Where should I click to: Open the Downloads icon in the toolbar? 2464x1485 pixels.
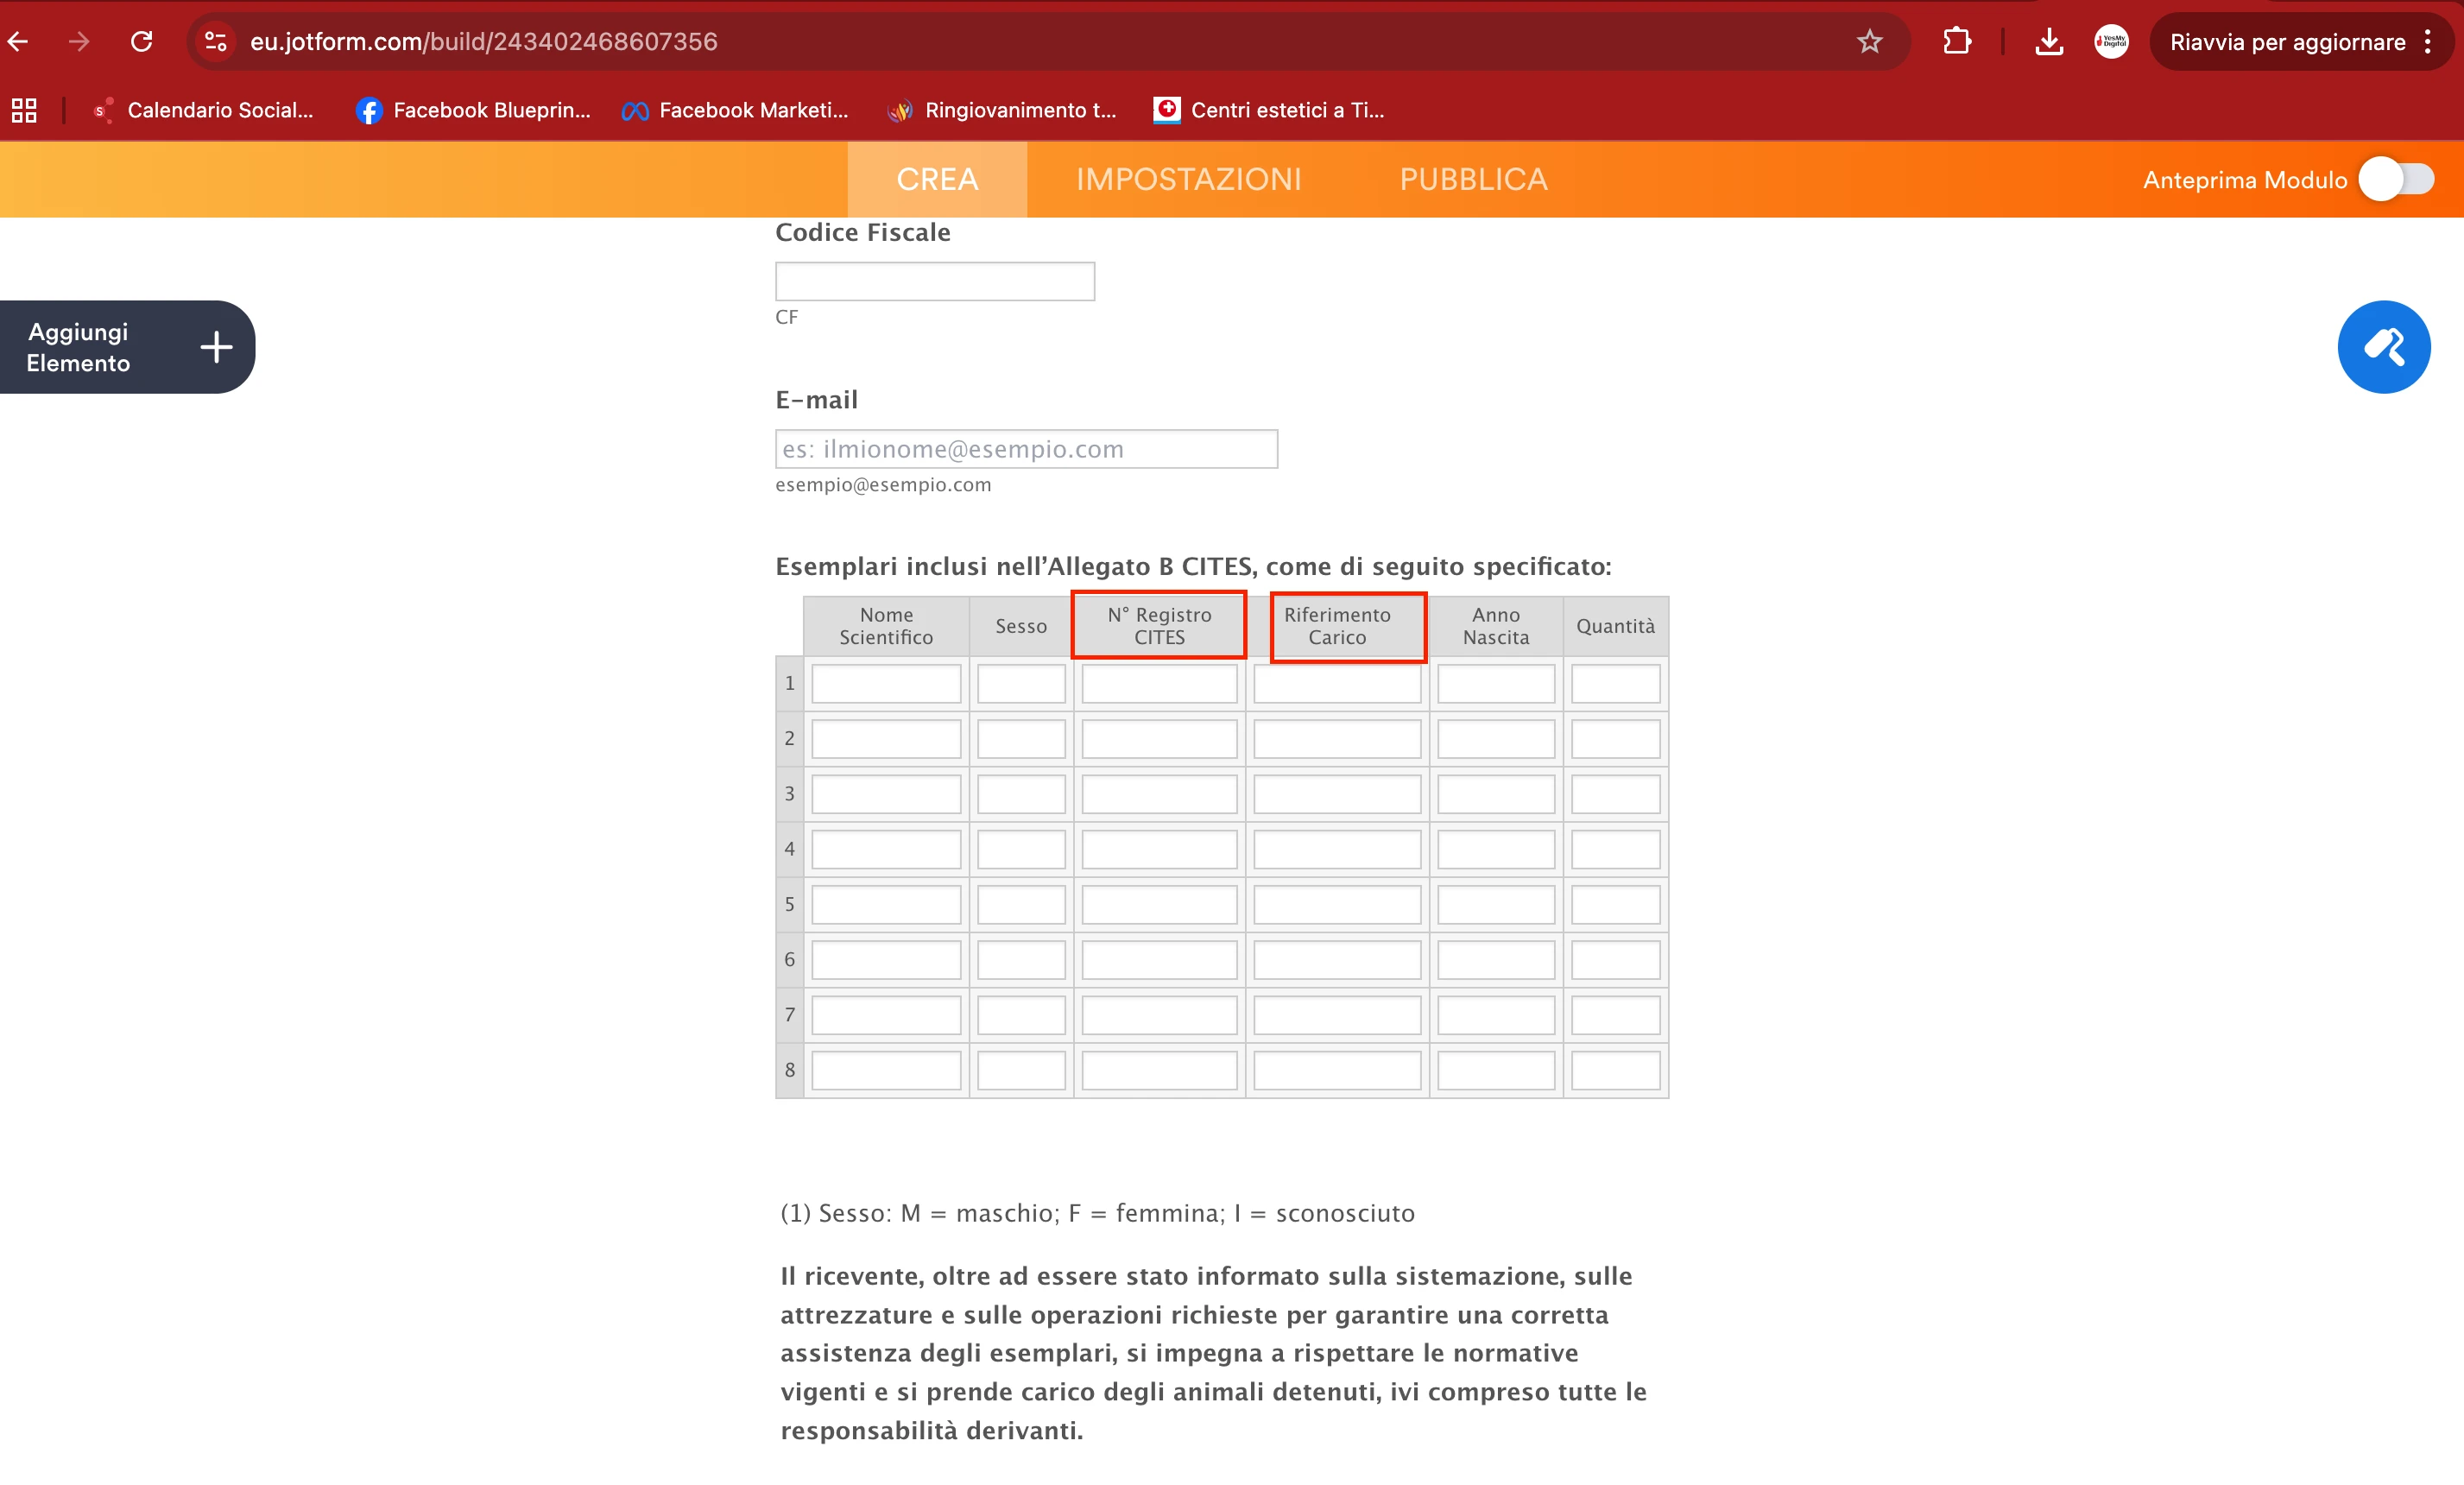point(2049,41)
